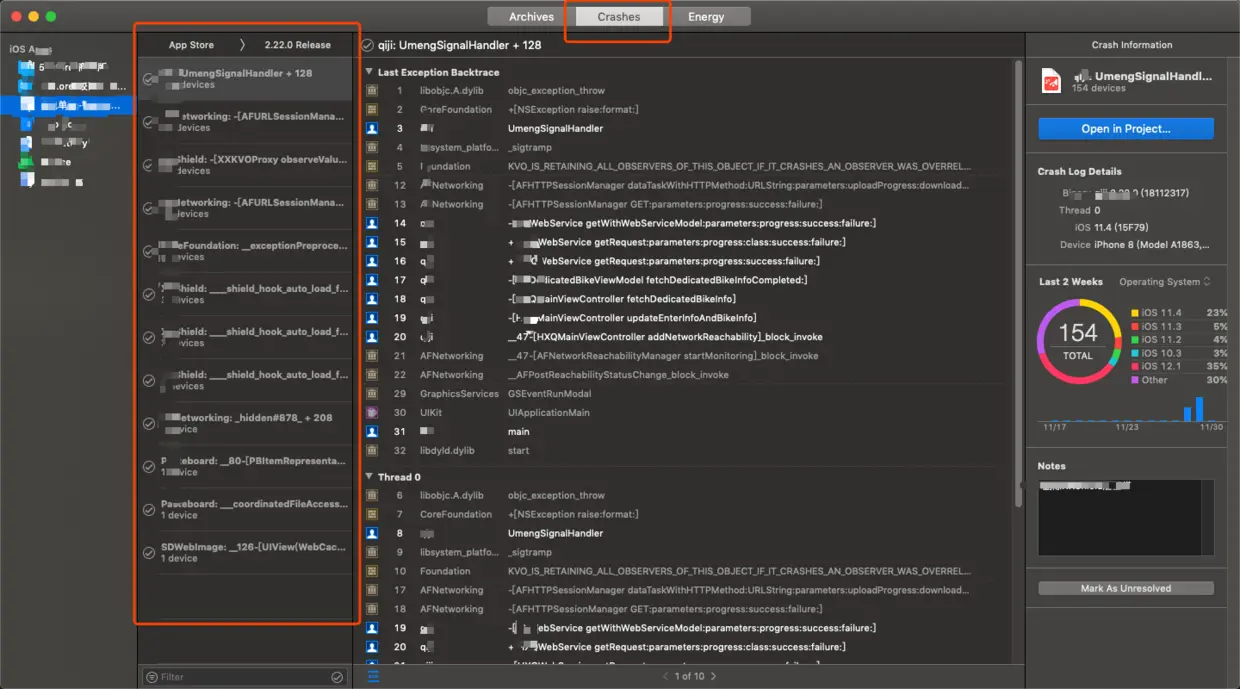1240x689 pixels.
Task: Click frame 21 AFNetworking startMonitoring library icon
Action: [x=372, y=356]
